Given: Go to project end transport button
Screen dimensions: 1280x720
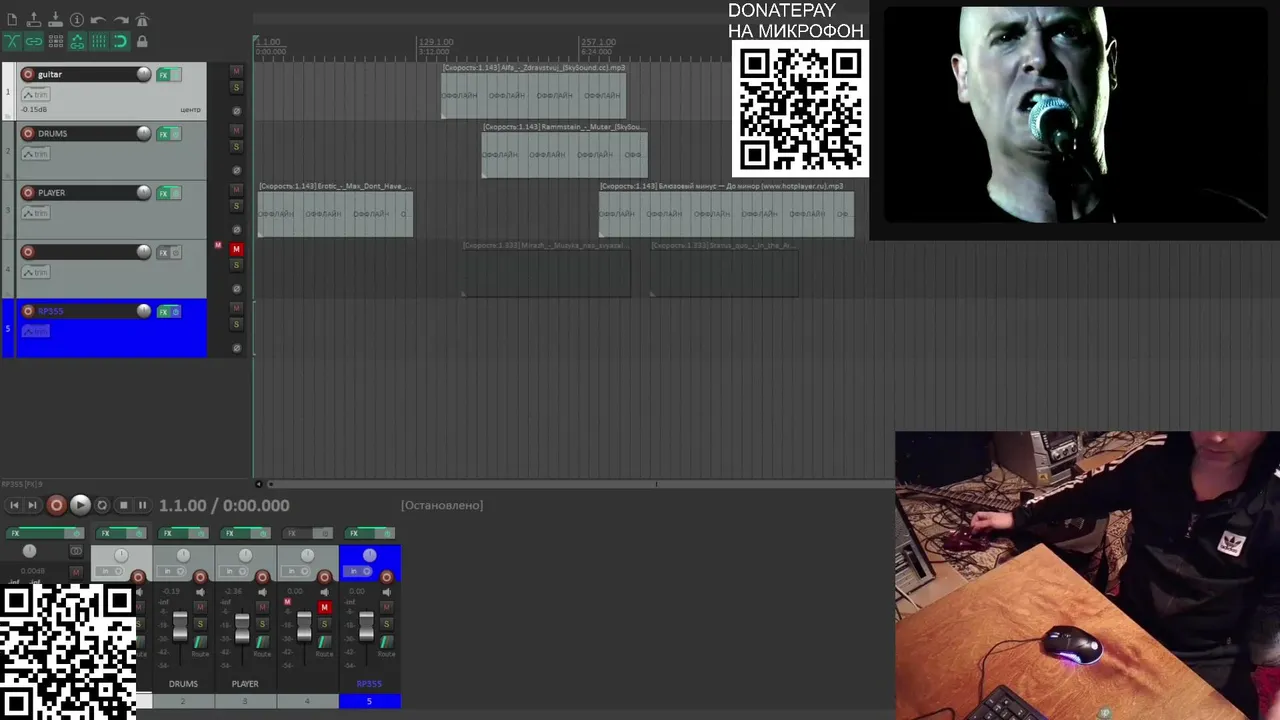Looking at the screenshot, I should click(x=32, y=506).
